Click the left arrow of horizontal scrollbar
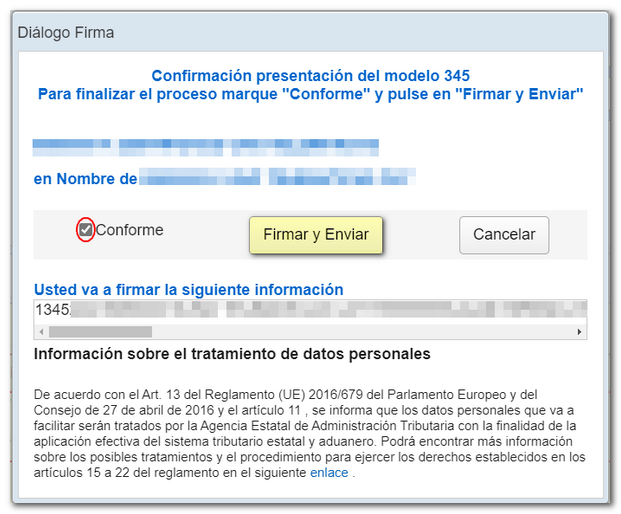 coord(41,331)
